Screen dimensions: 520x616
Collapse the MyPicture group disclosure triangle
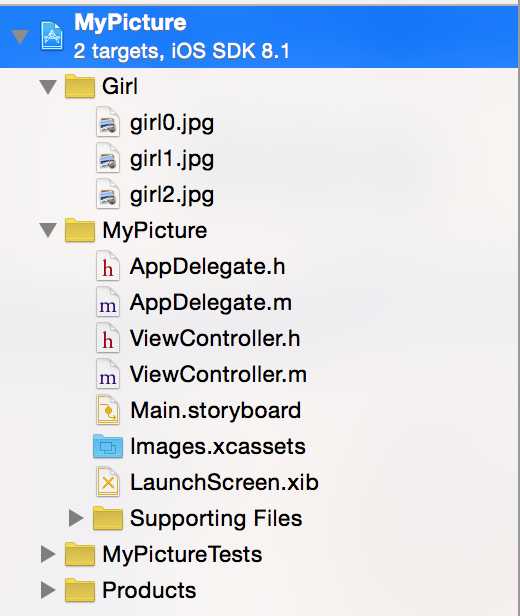[x=48, y=230]
